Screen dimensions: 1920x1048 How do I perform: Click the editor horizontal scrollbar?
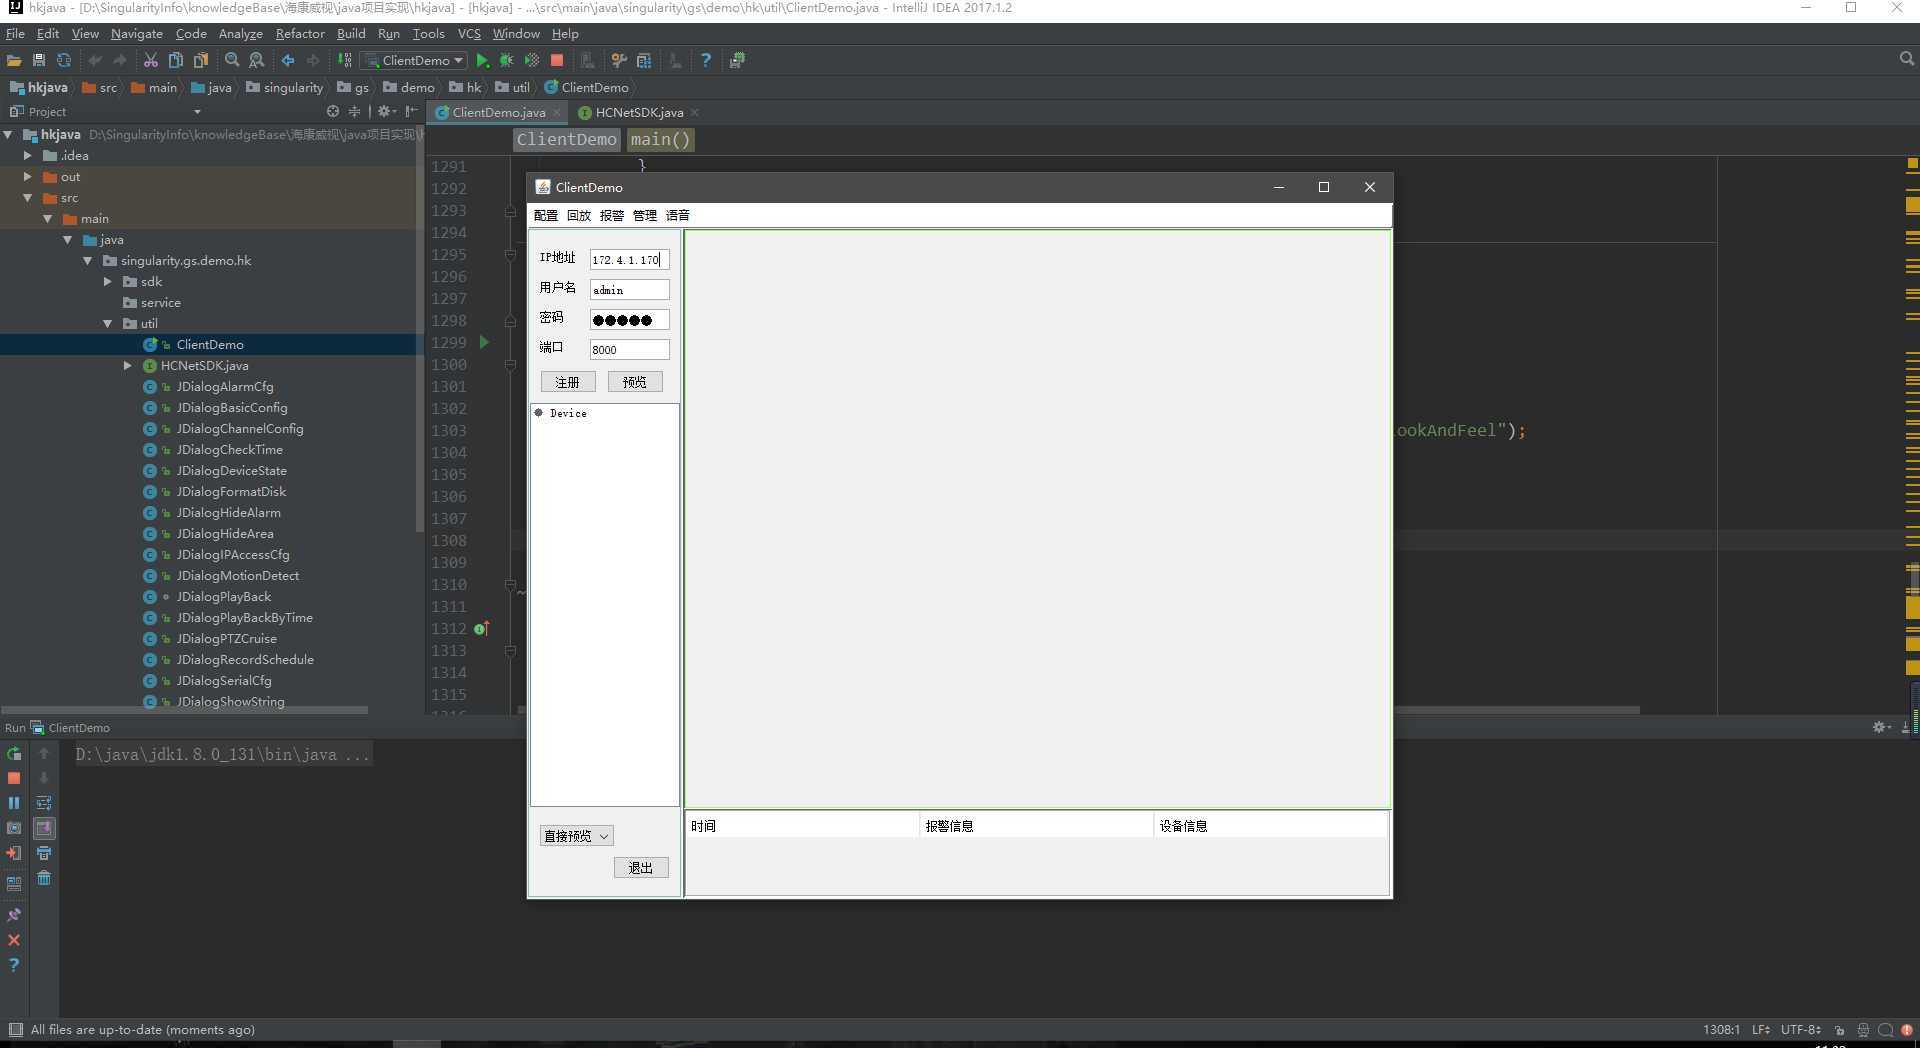(1080, 710)
